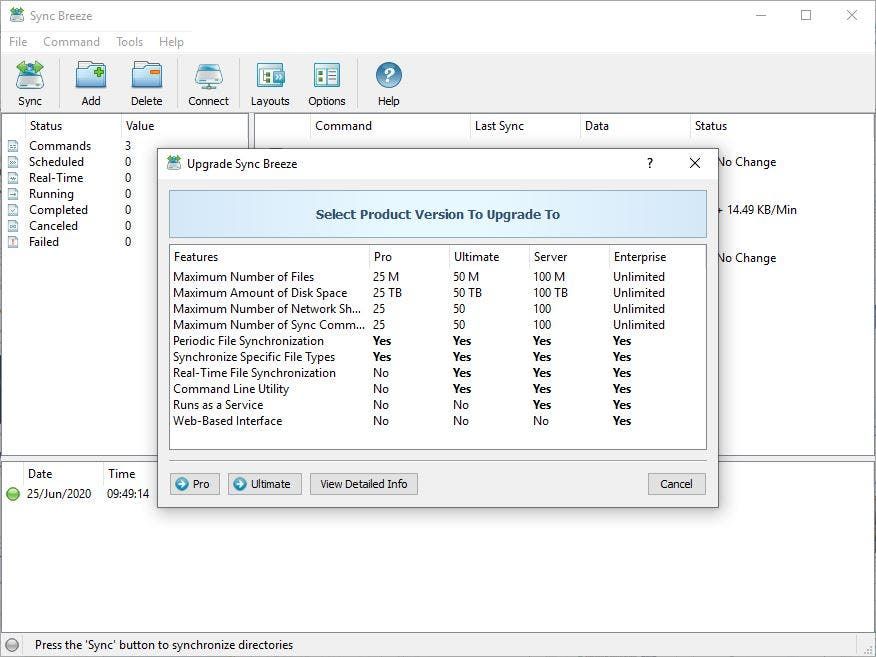Click the 25/Jun/2020 log date entry
Viewport: 876px width, 657px height.
(x=59, y=494)
